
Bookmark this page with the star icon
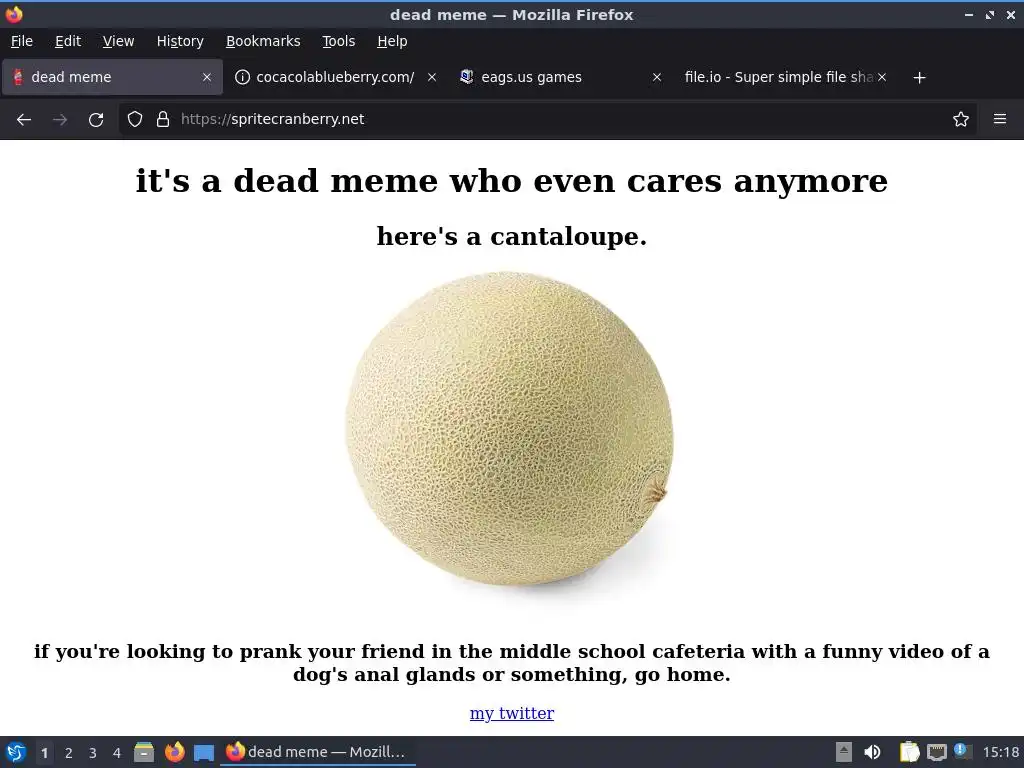[961, 119]
